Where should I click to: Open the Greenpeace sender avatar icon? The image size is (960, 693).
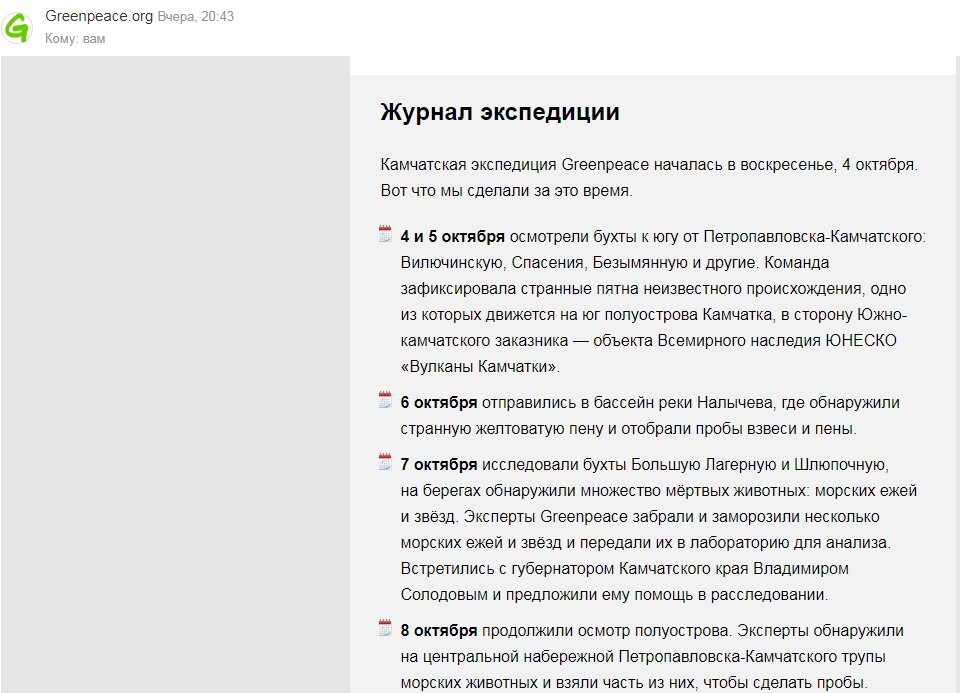(x=17, y=28)
